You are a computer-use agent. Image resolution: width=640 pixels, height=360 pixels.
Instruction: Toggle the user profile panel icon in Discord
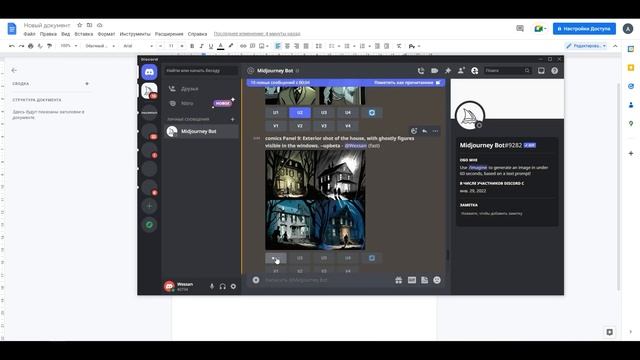[x=474, y=71]
